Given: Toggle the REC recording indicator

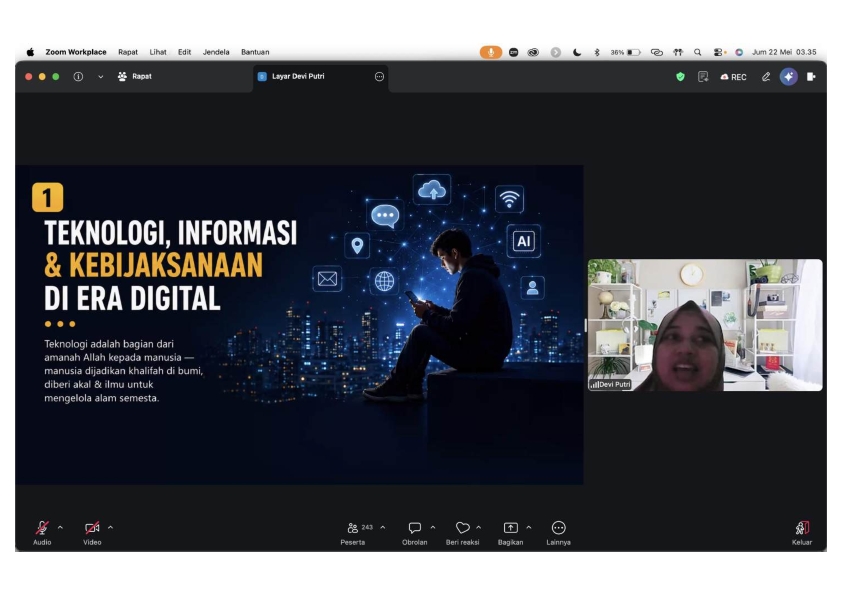Looking at the screenshot, I should tap(734, 77).
